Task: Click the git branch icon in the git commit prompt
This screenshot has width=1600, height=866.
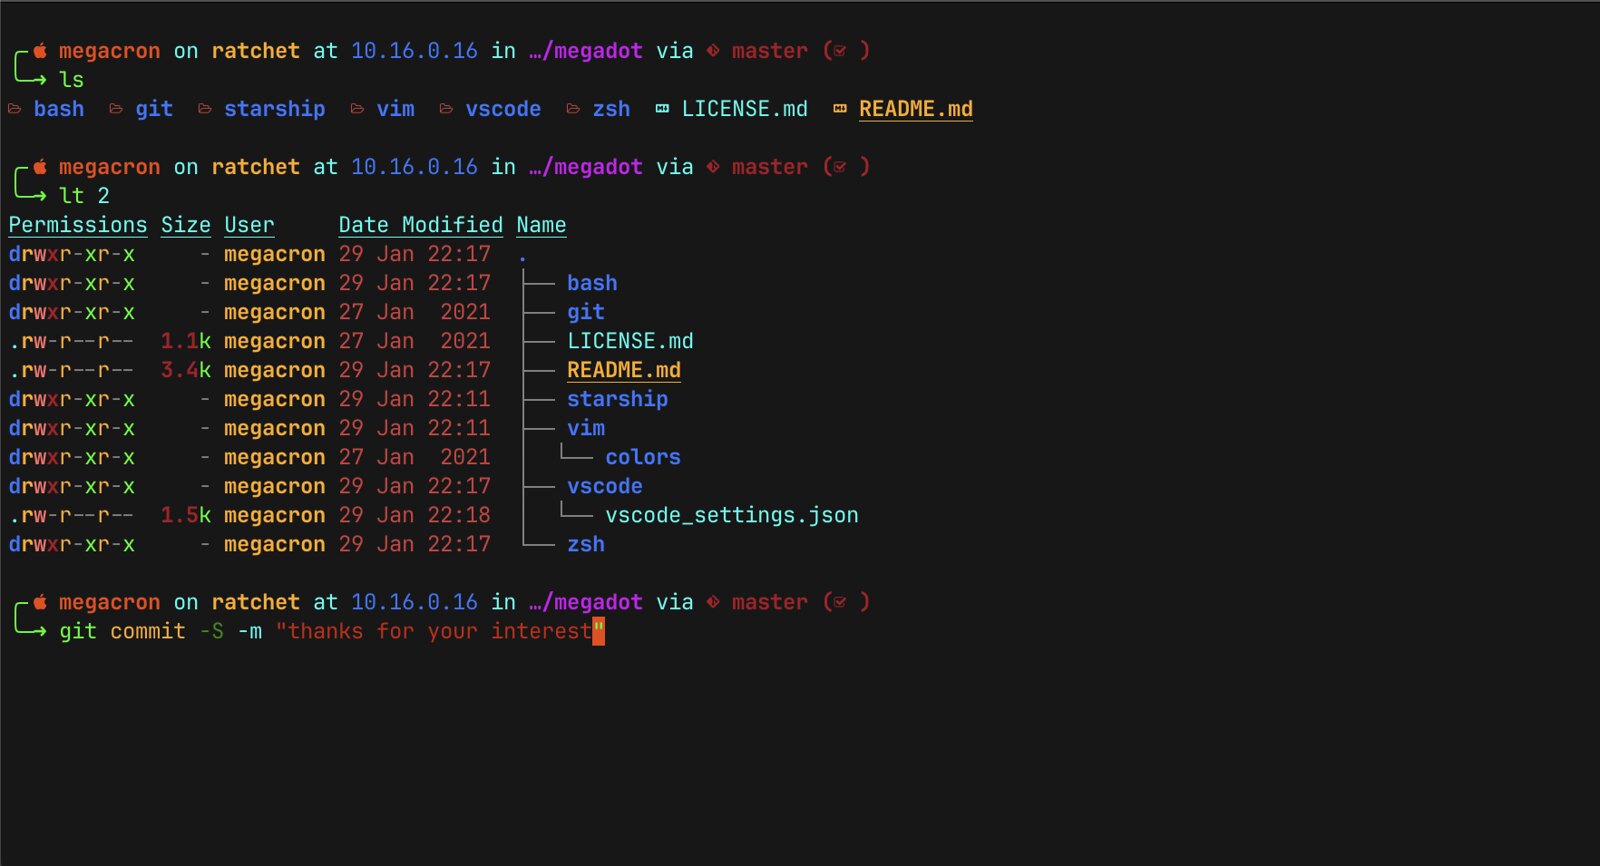Action: [713, 602]
